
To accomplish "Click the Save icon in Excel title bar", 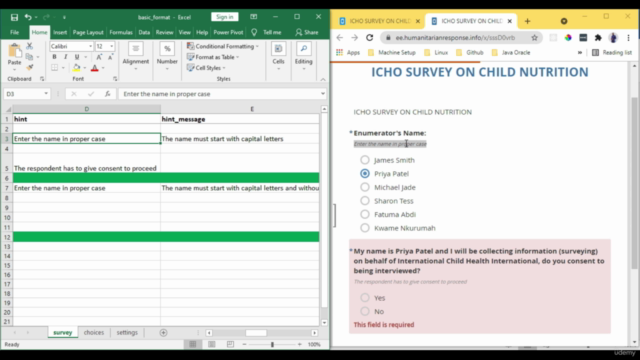I will [x=14, y=17].
